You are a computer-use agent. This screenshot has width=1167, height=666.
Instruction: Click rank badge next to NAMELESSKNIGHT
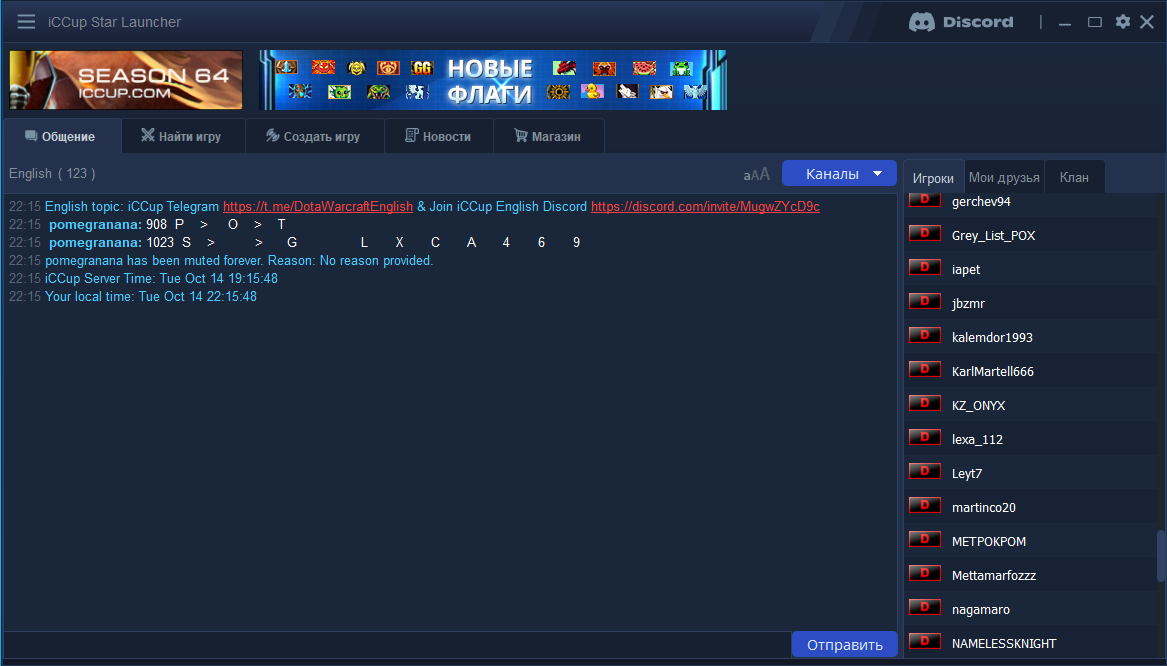tap(925, 641)
